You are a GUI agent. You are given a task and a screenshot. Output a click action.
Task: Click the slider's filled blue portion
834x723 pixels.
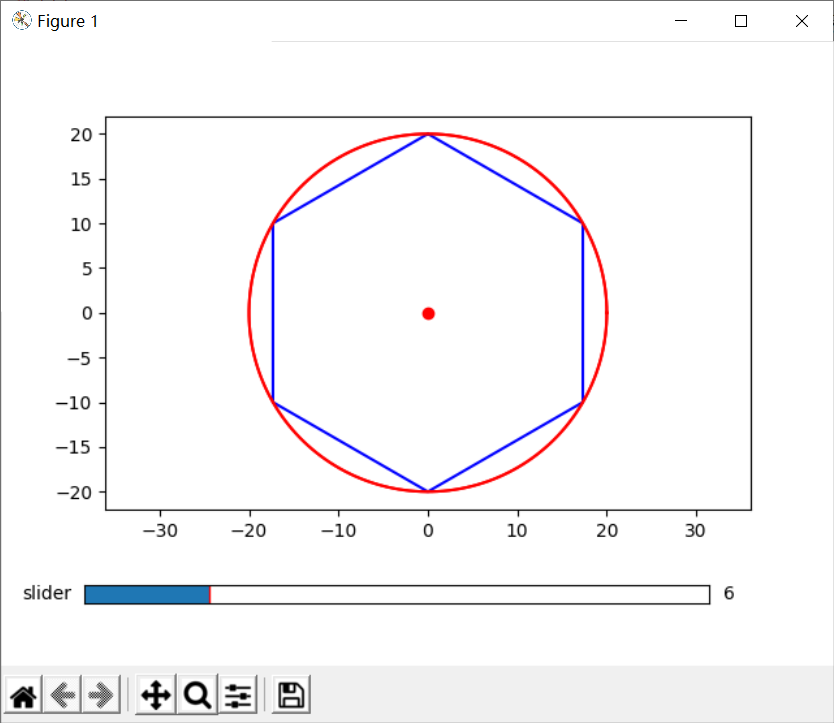pyautogui.click(x=147, y=595)
